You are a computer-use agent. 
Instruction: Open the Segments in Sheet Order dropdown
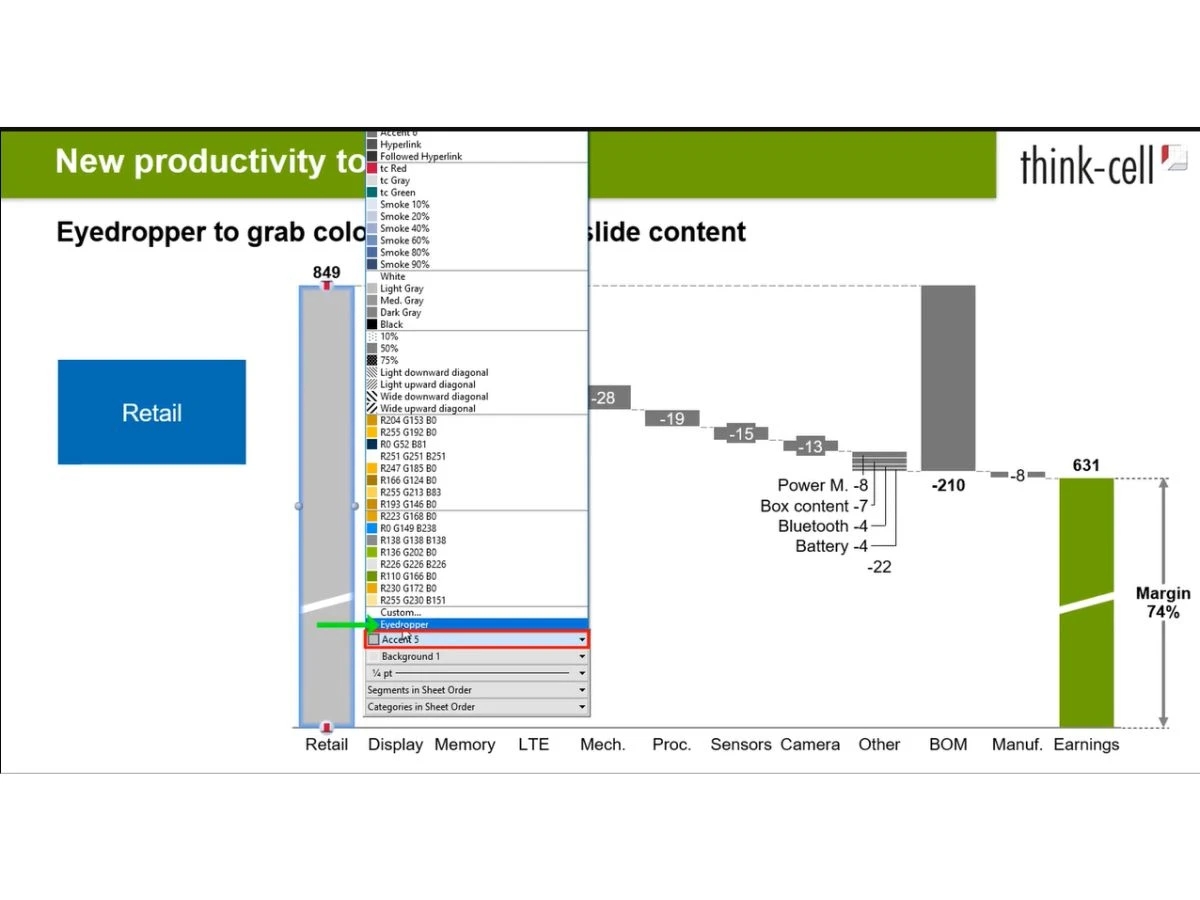tap(580, 689)
